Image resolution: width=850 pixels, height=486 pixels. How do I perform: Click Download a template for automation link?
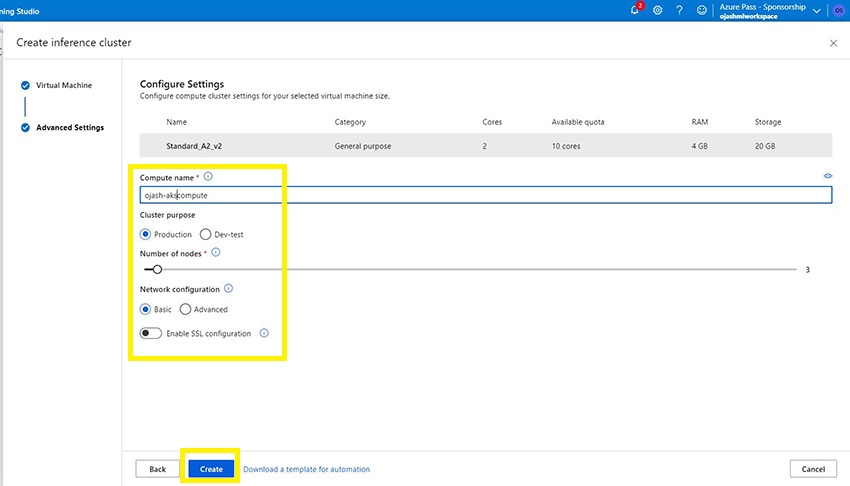point(306,469)
